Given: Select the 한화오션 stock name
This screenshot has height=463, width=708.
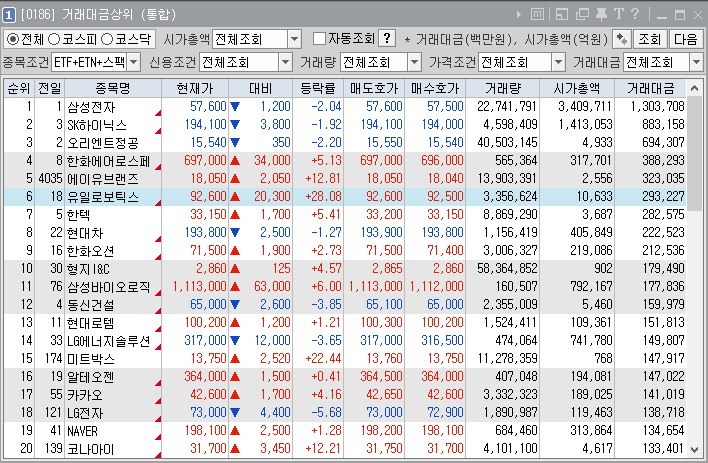Looking at the screenshot, I should [x=90, y=251].
